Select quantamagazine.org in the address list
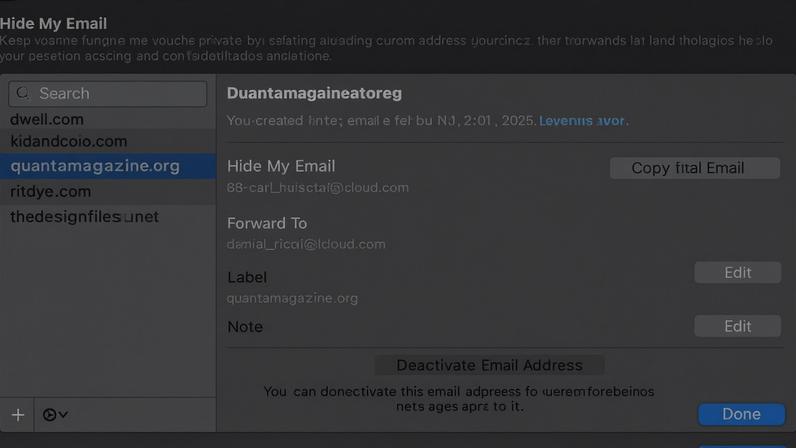 (x=108, y=166)
